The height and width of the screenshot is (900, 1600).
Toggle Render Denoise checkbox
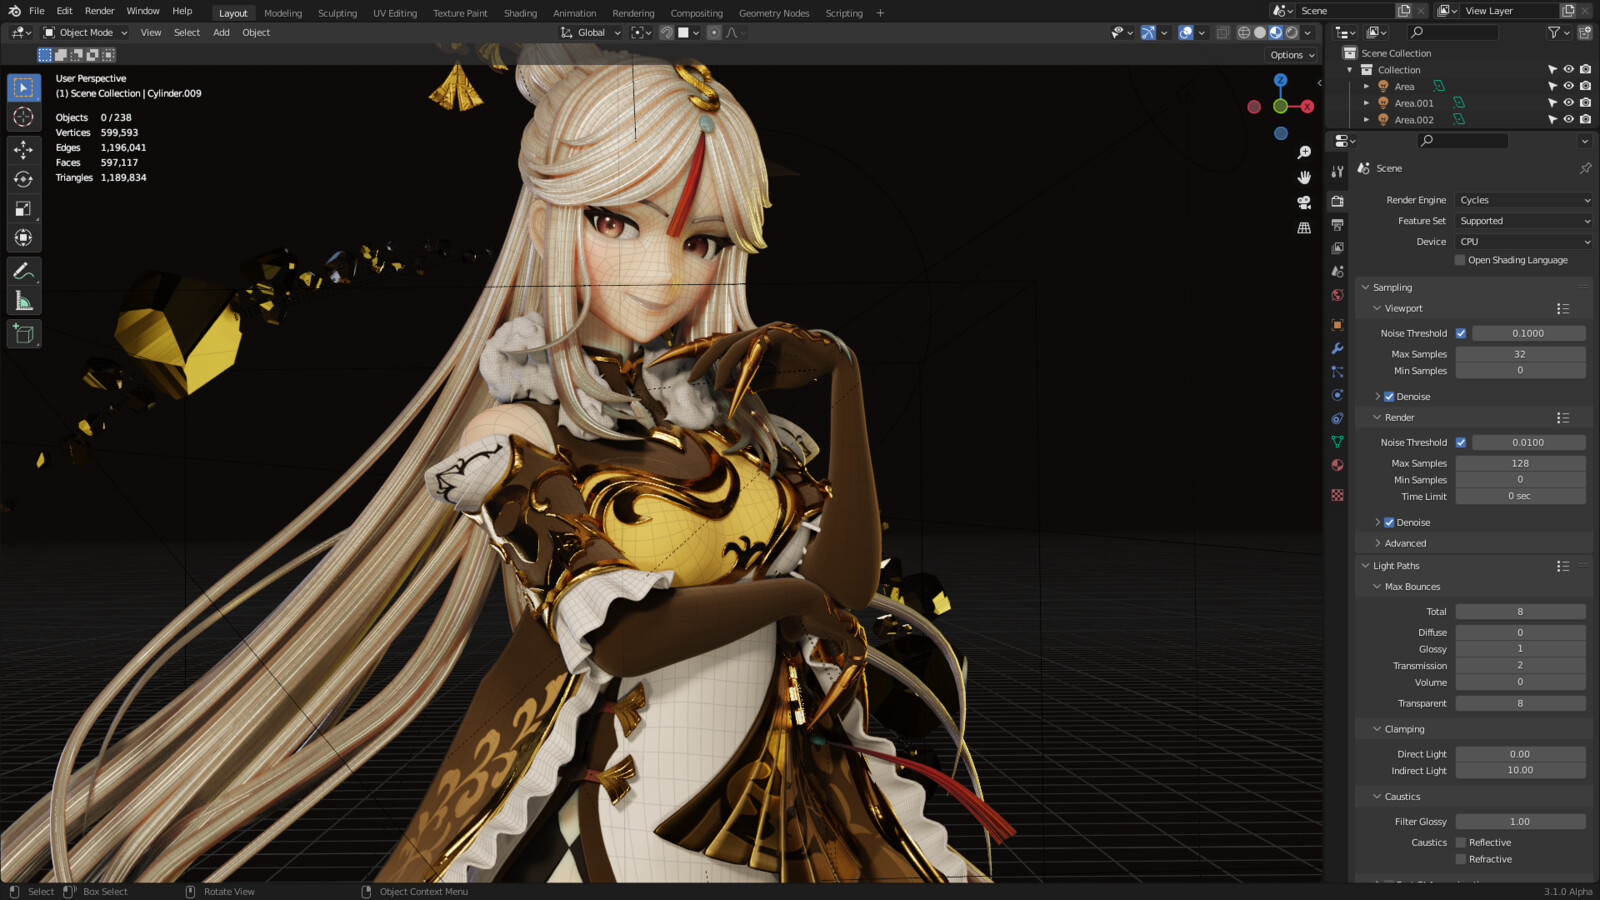click(1389, 523)
